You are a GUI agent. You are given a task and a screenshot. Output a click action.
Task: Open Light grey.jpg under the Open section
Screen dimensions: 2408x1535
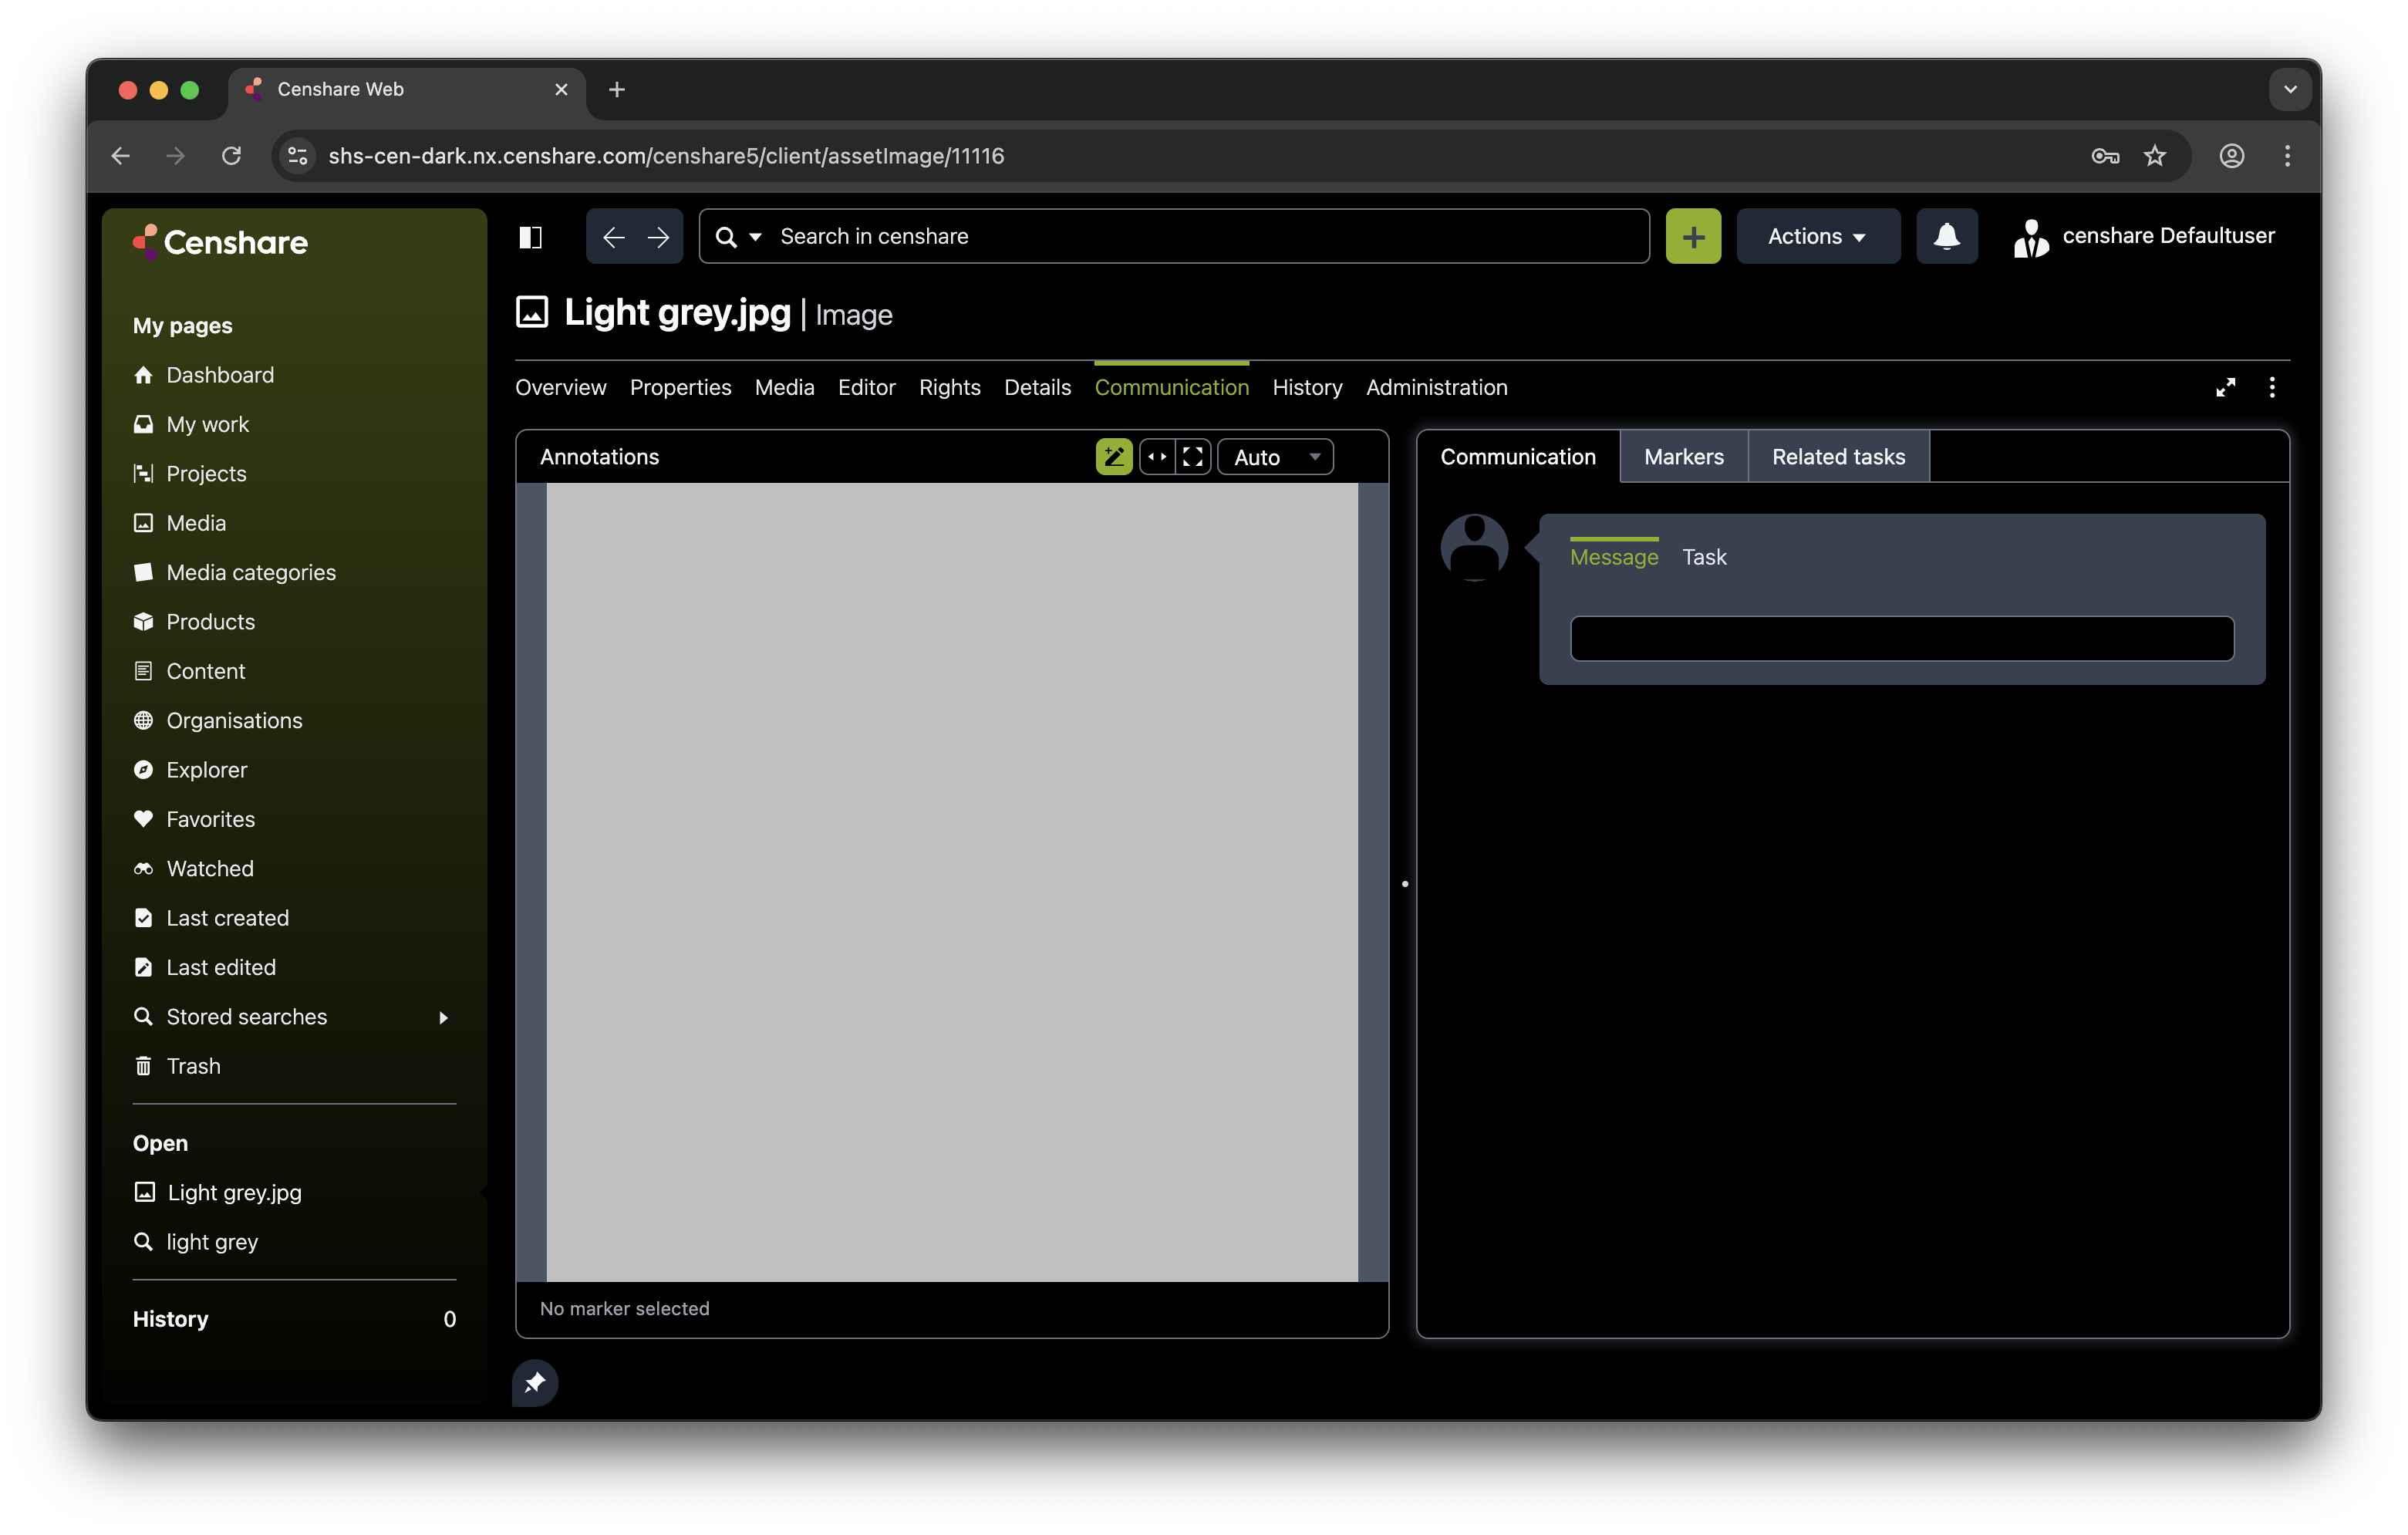(233, 1192)
